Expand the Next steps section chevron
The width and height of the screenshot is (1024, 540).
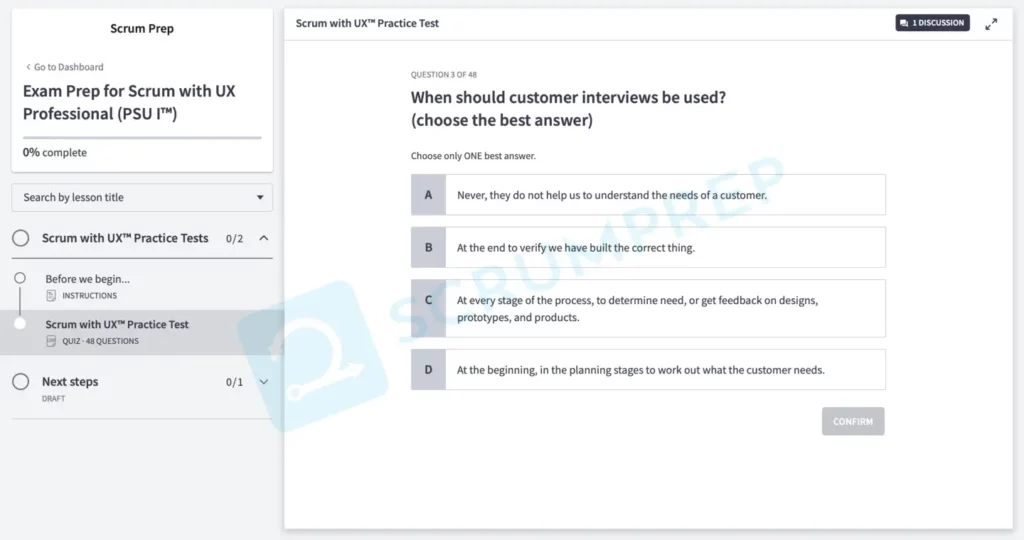point(264,382)
